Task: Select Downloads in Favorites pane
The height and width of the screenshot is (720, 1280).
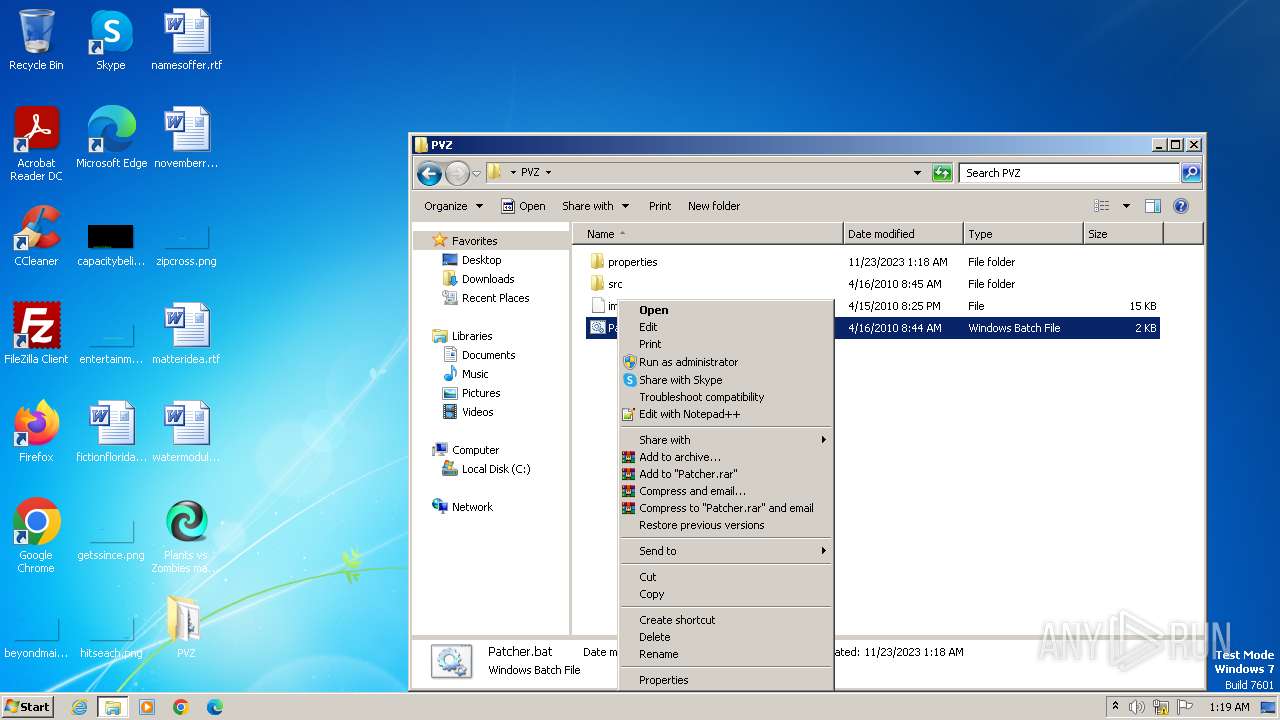Action: pyautogui.click(x=487, y=279)
